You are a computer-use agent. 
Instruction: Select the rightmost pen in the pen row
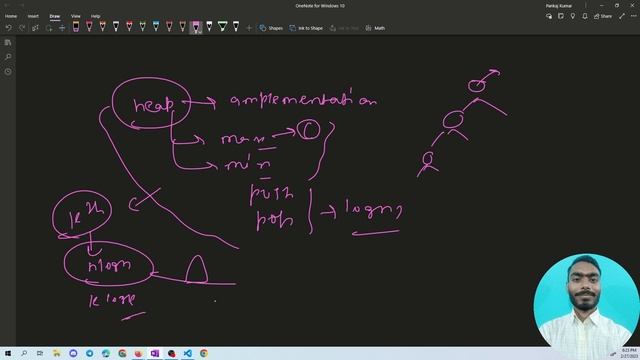click(236, 27)
